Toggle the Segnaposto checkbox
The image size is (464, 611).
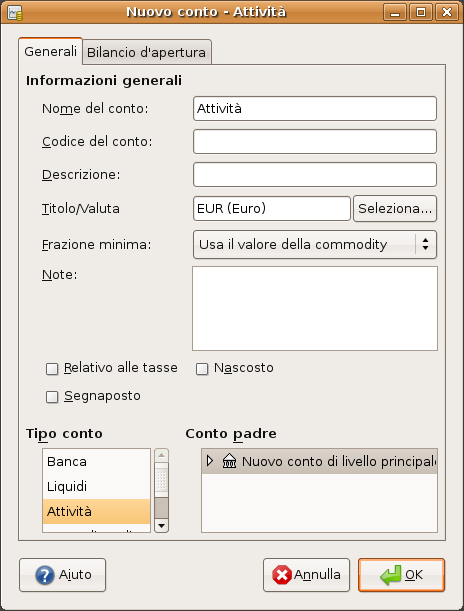pyautogui.click(x=52, y=397)
